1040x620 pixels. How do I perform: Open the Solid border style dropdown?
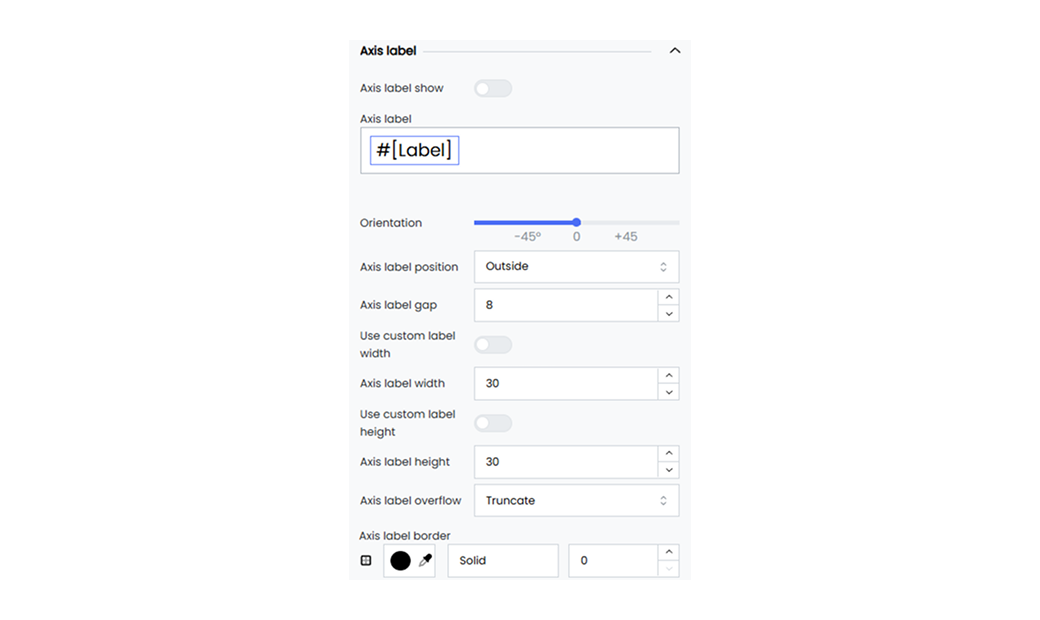coord(503,561)
